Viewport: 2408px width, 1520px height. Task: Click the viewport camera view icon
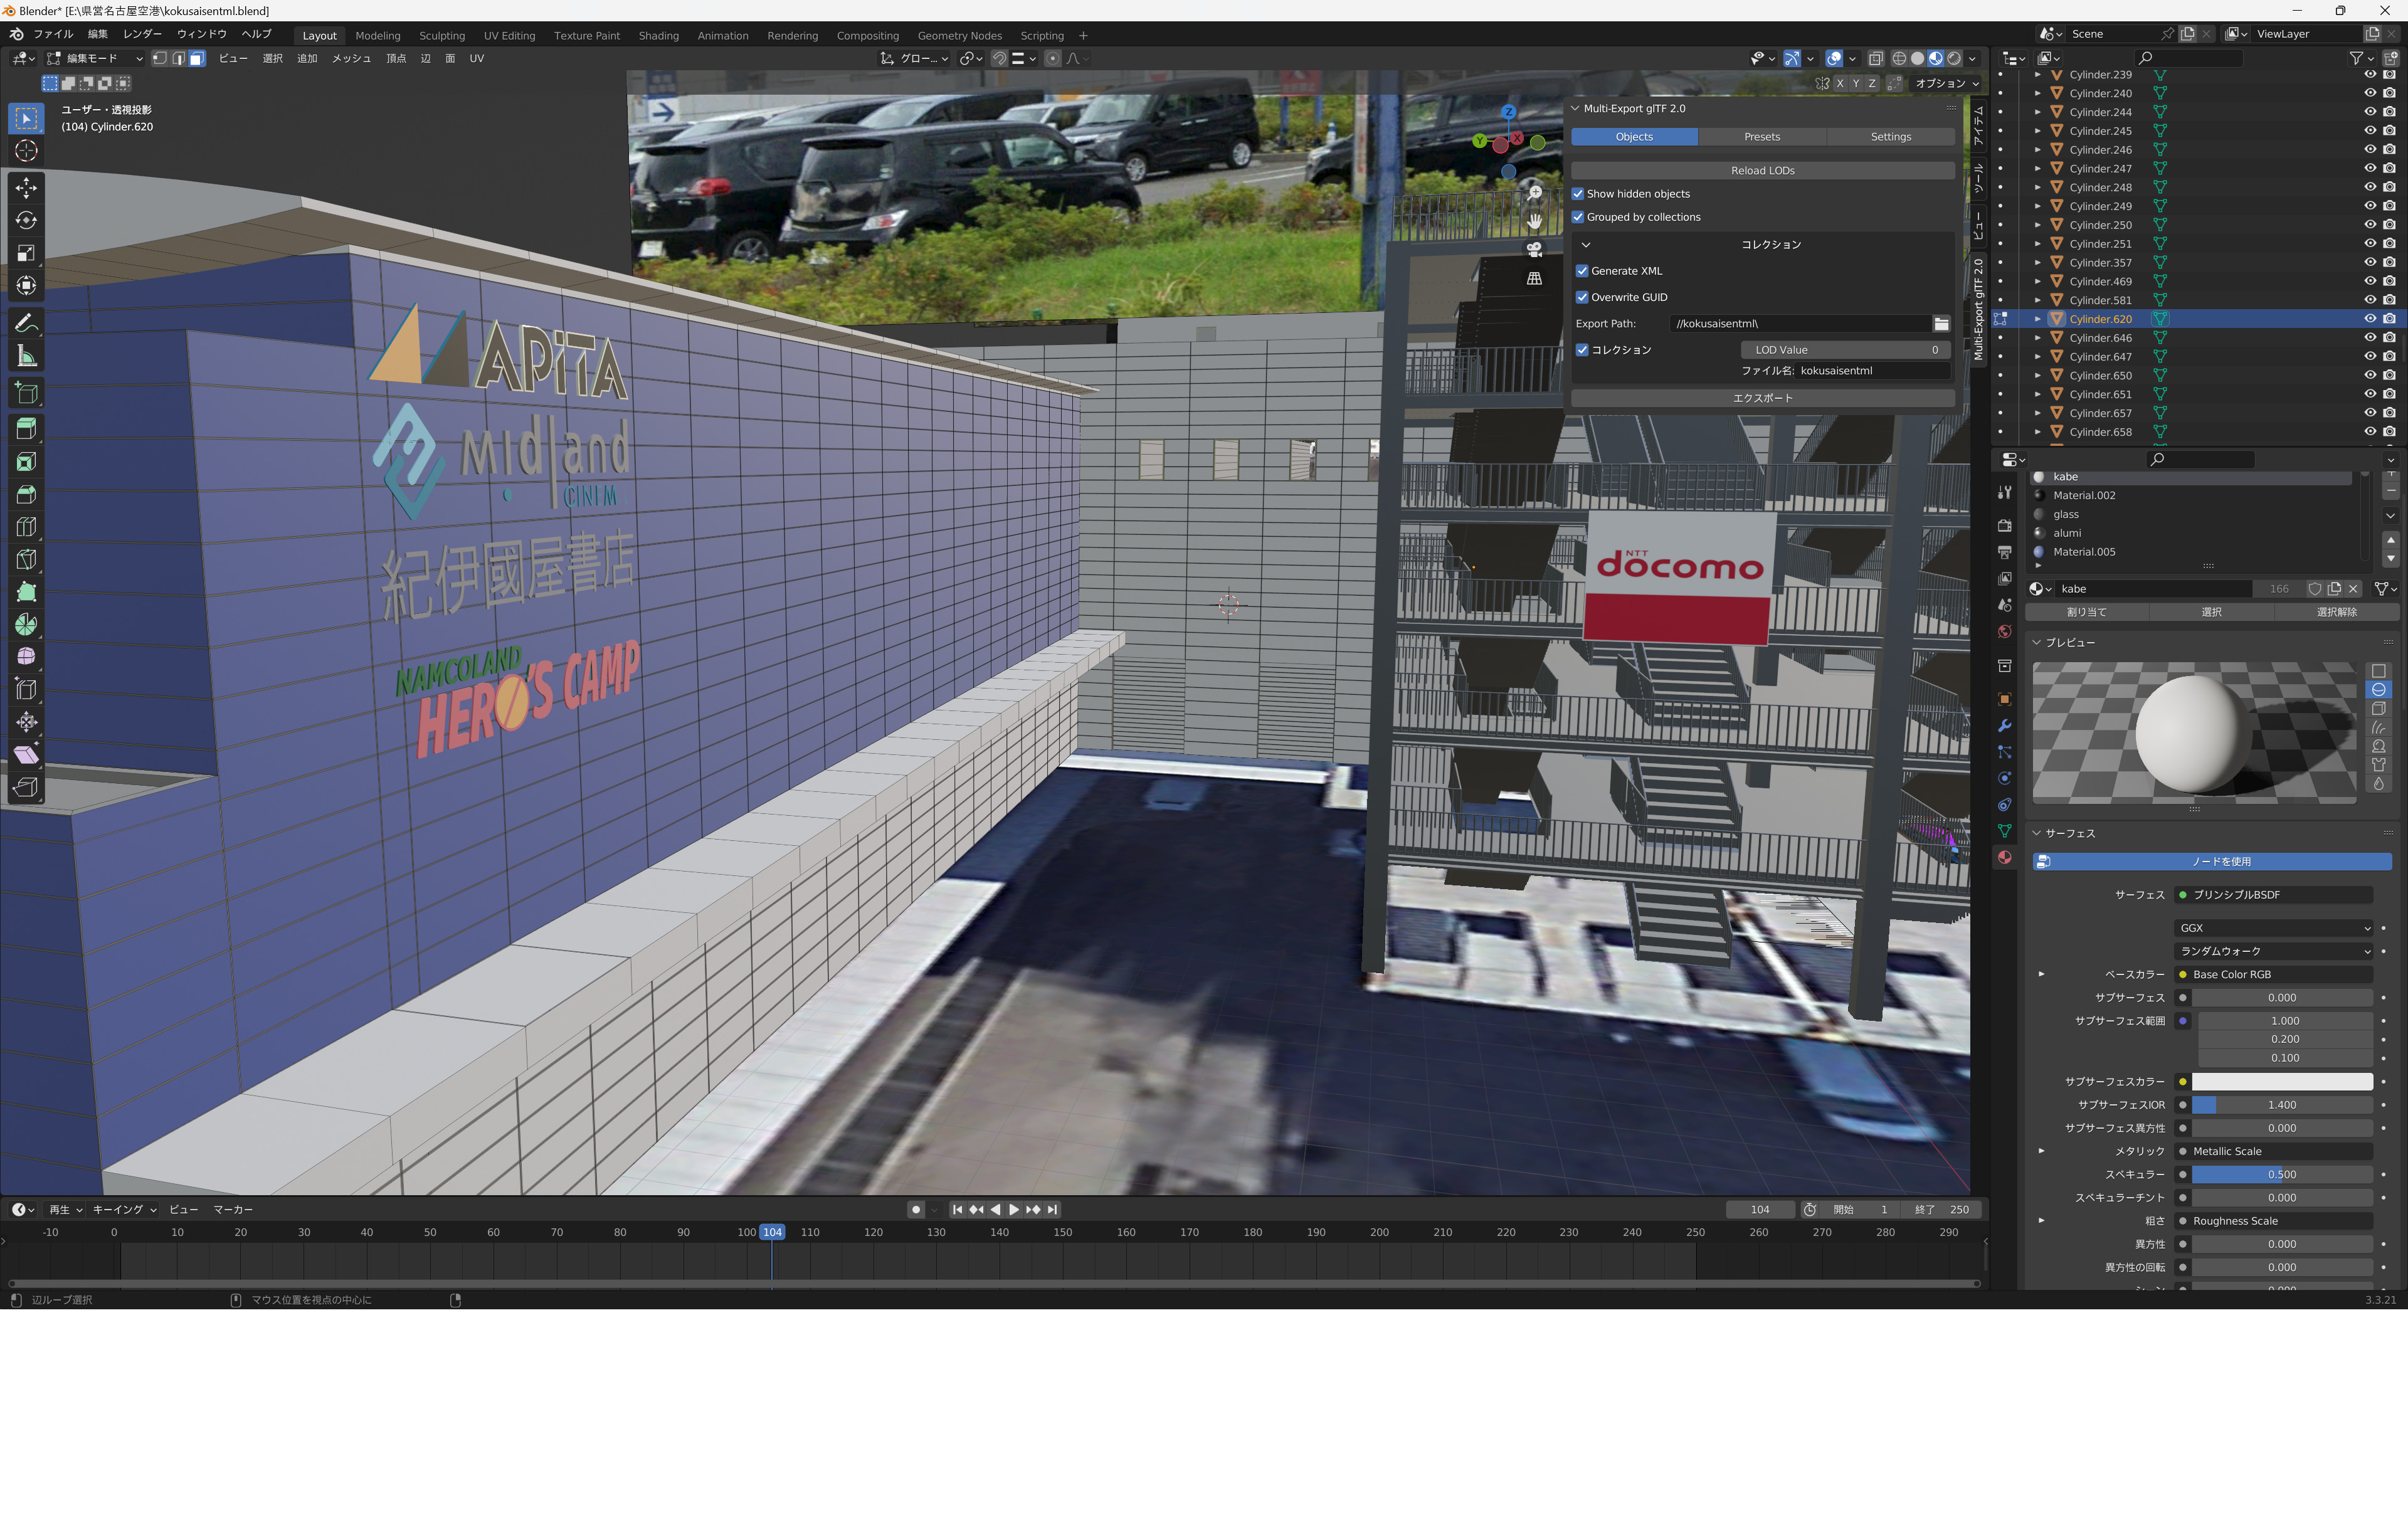(1534, 249)
